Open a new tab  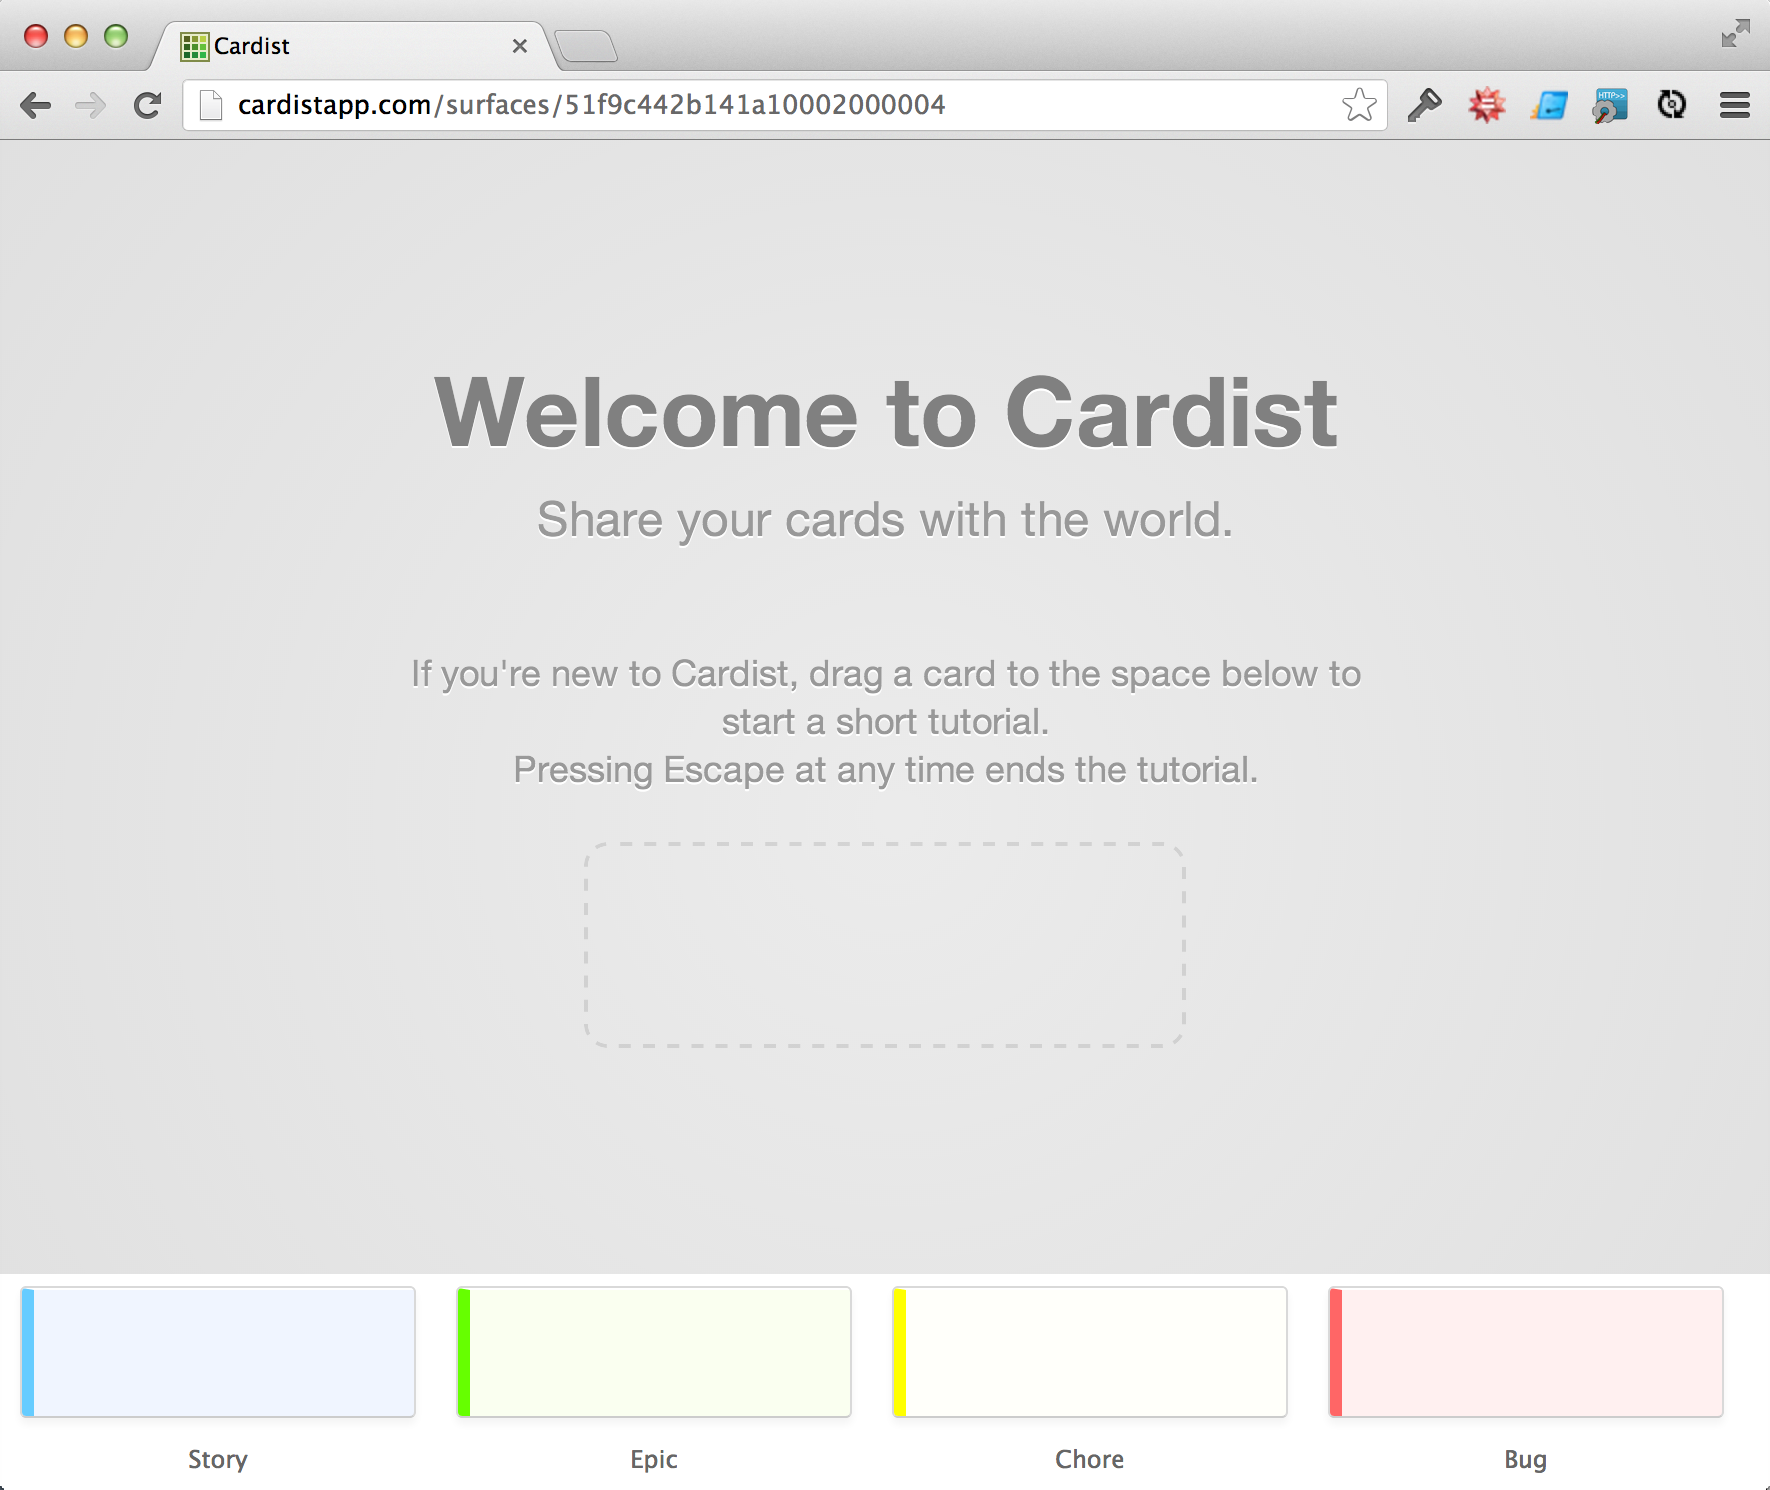tap(586, 46)
